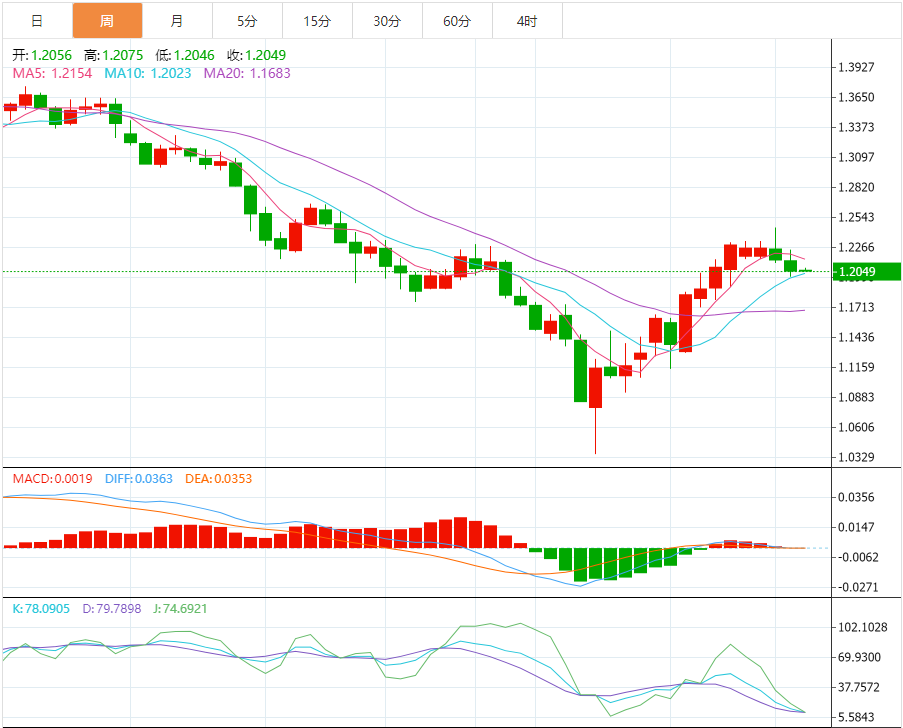Switch to the 5分 interval tab
The height and width of the screenshot is (728, 903).
tap(247, 20)
